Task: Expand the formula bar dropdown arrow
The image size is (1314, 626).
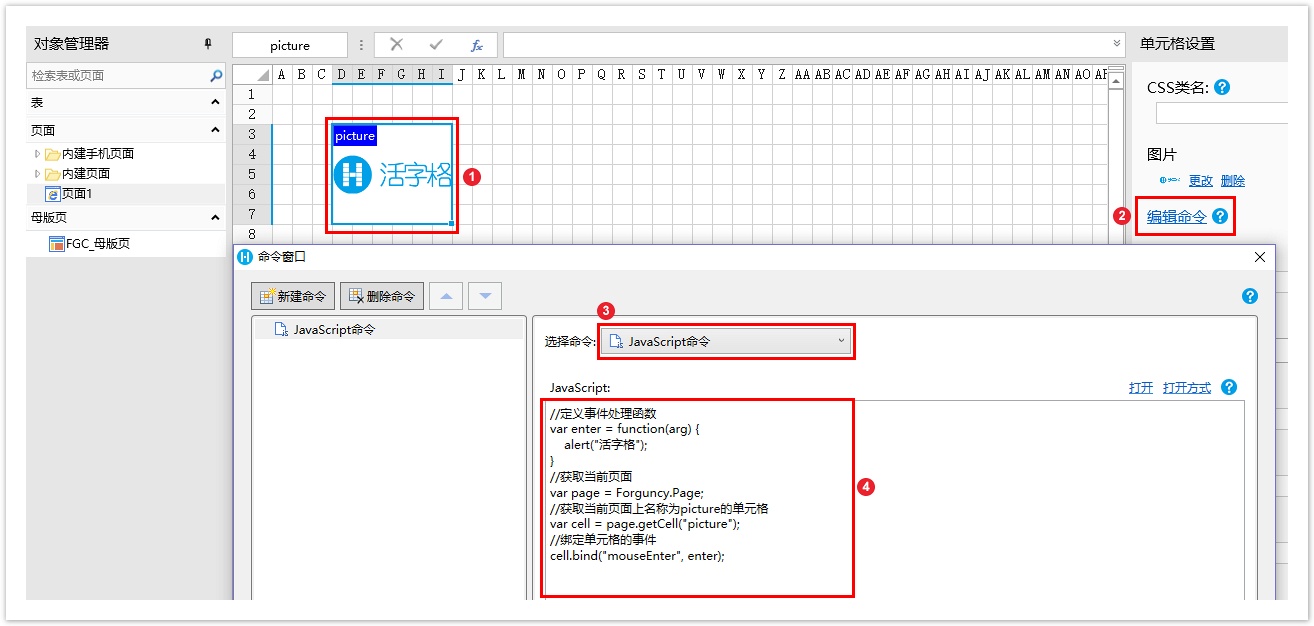Action: pyautogui.click(x=1117, y=45)
